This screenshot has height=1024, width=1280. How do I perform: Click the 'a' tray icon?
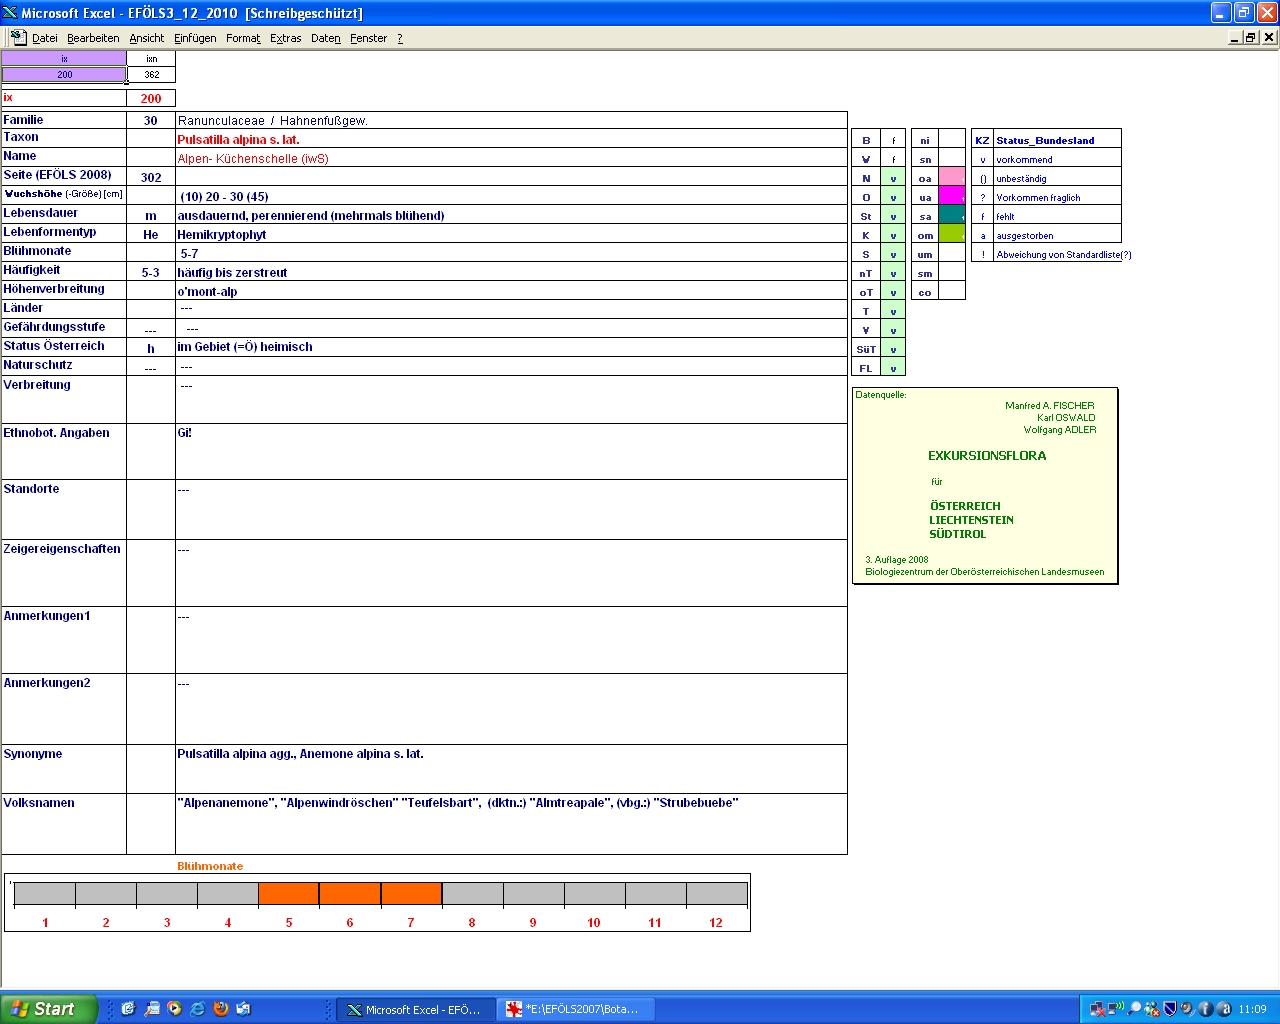point(1223,1009)
